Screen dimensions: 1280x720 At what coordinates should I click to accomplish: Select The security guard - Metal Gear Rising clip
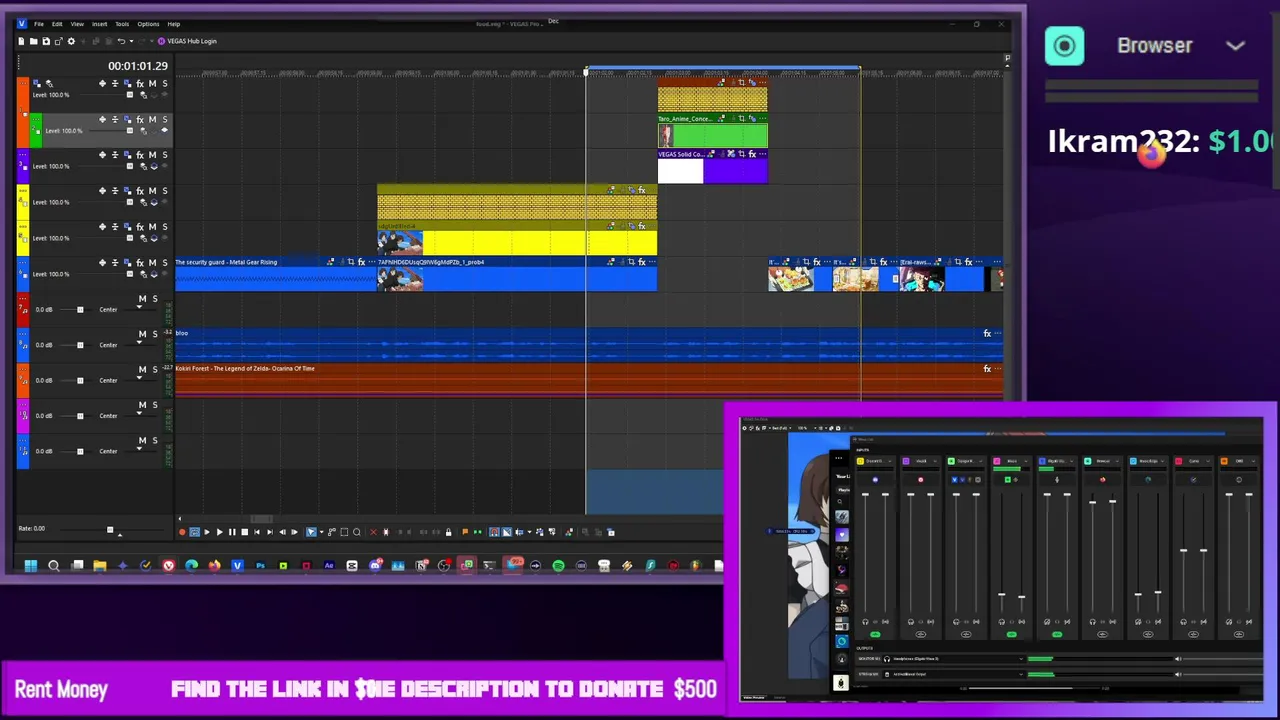coord(276,275)
